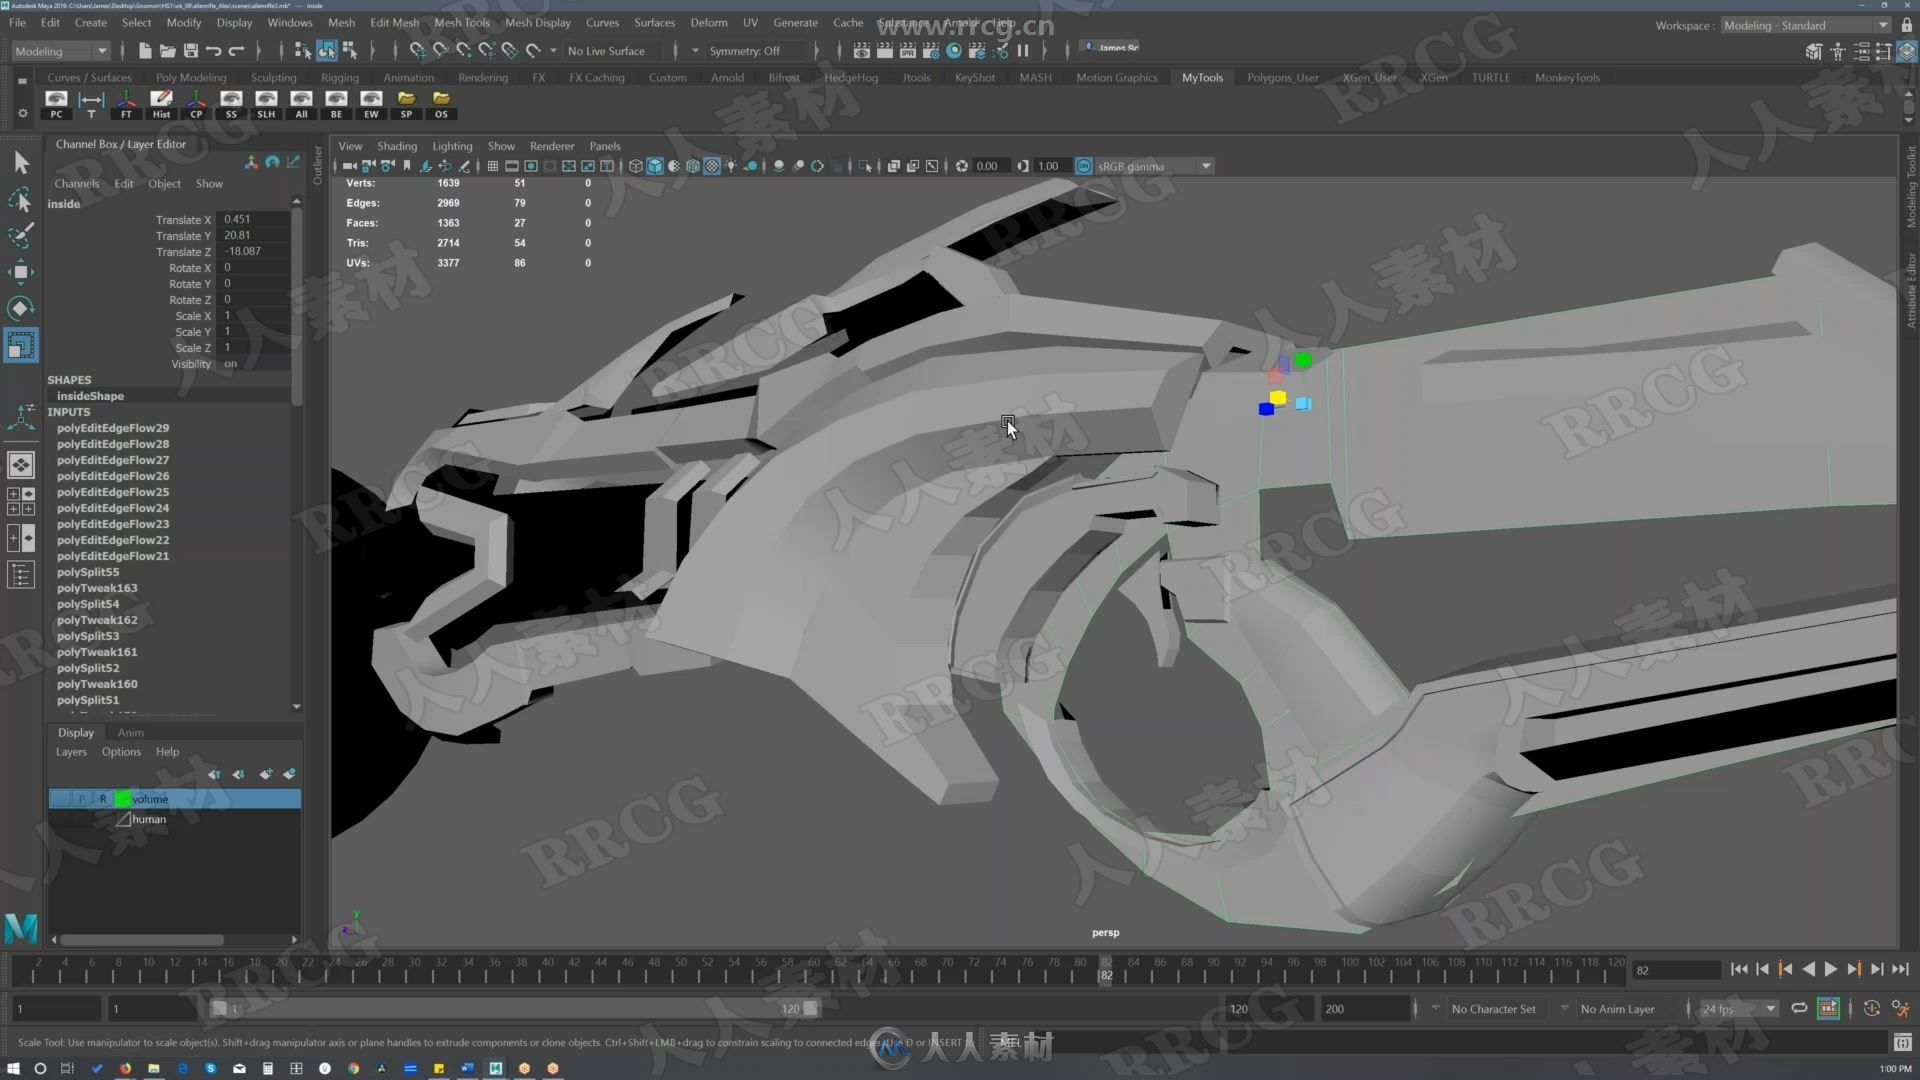Open the Modeling menu set dropdown
Viewport: 1920px width, 1080px height.
point(60,50)
